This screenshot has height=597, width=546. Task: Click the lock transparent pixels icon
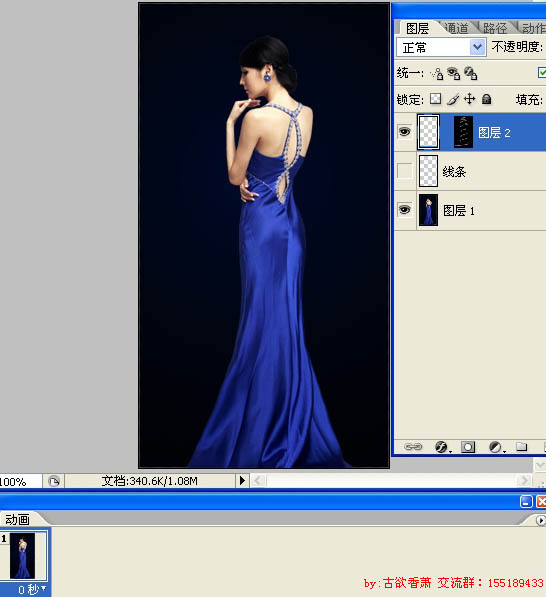[435, 99]
